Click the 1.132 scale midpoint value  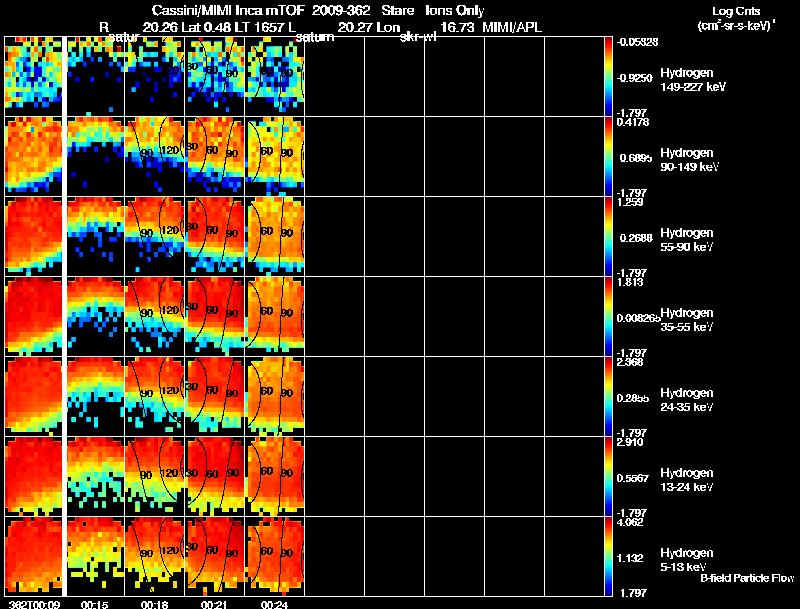(x=632, y=559)
